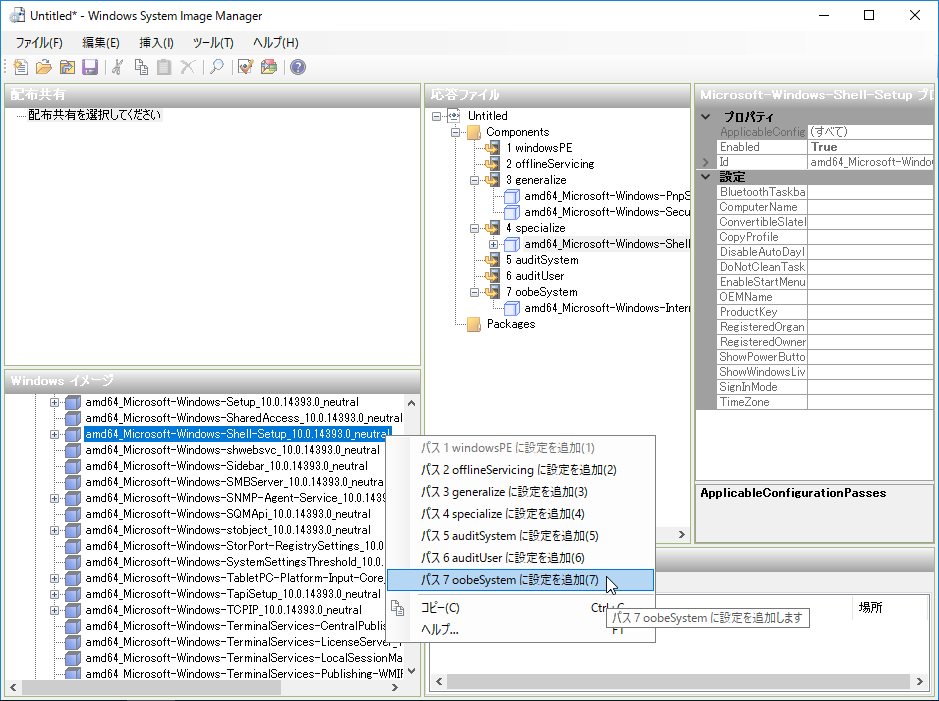Viewport: 939px width, 701px height.
Task: Select amd64_Microsoft-Windows-SMBServer component row
Action: (x=234, y=482)
